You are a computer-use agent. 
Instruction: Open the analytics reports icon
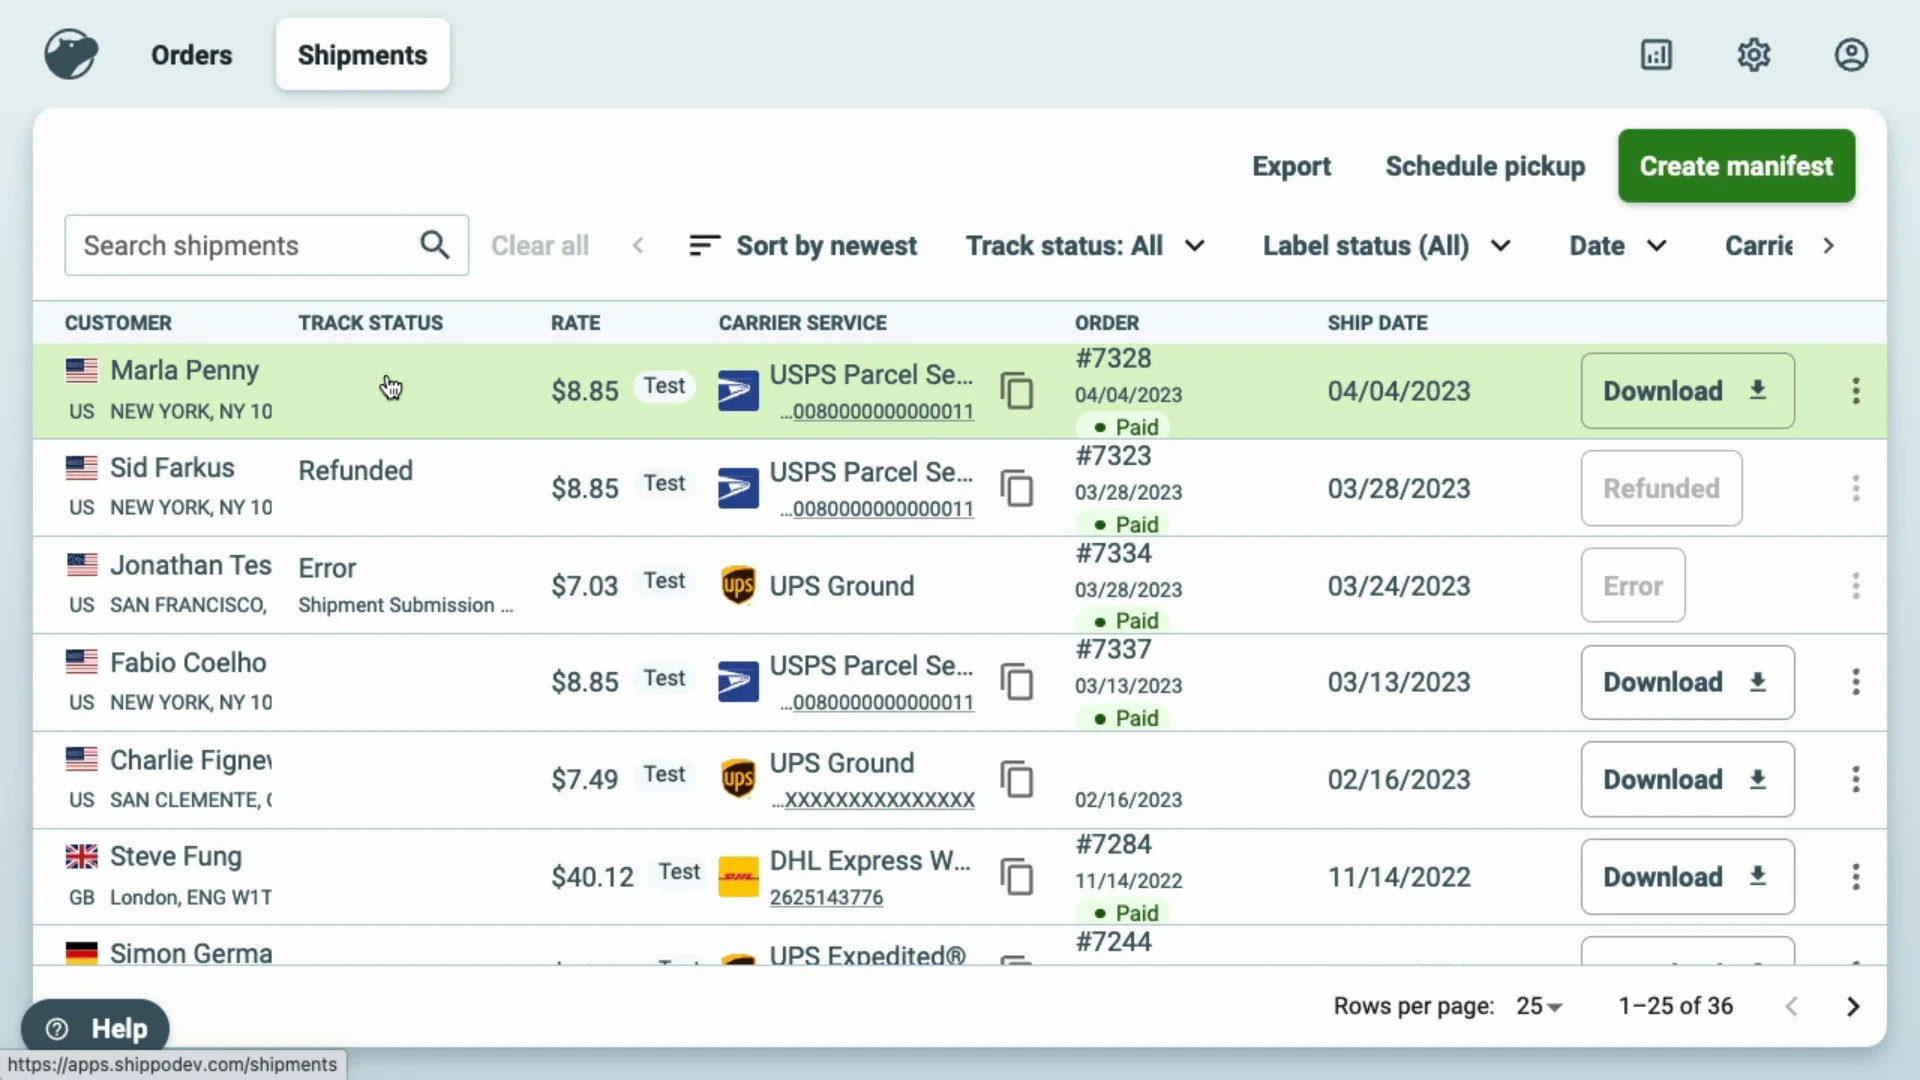click(x=1656, y=54)
